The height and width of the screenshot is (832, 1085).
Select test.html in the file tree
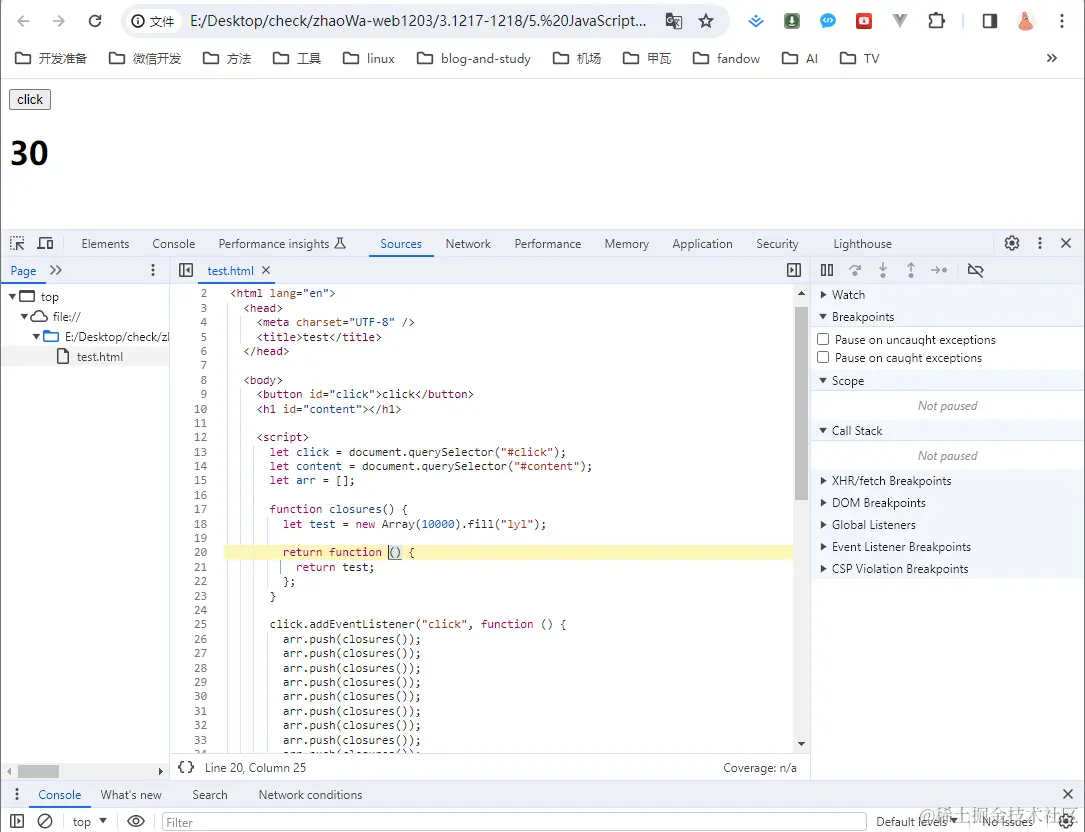[99, 356]
